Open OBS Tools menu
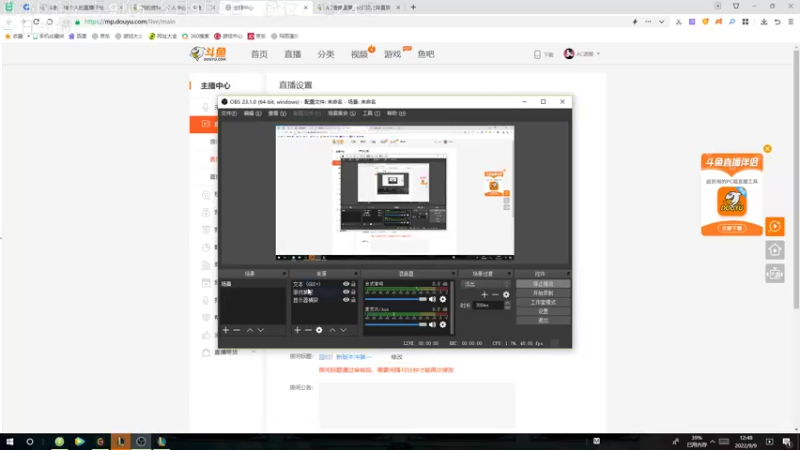Screen dimensions: 800x450 click(x=371, y=113)
